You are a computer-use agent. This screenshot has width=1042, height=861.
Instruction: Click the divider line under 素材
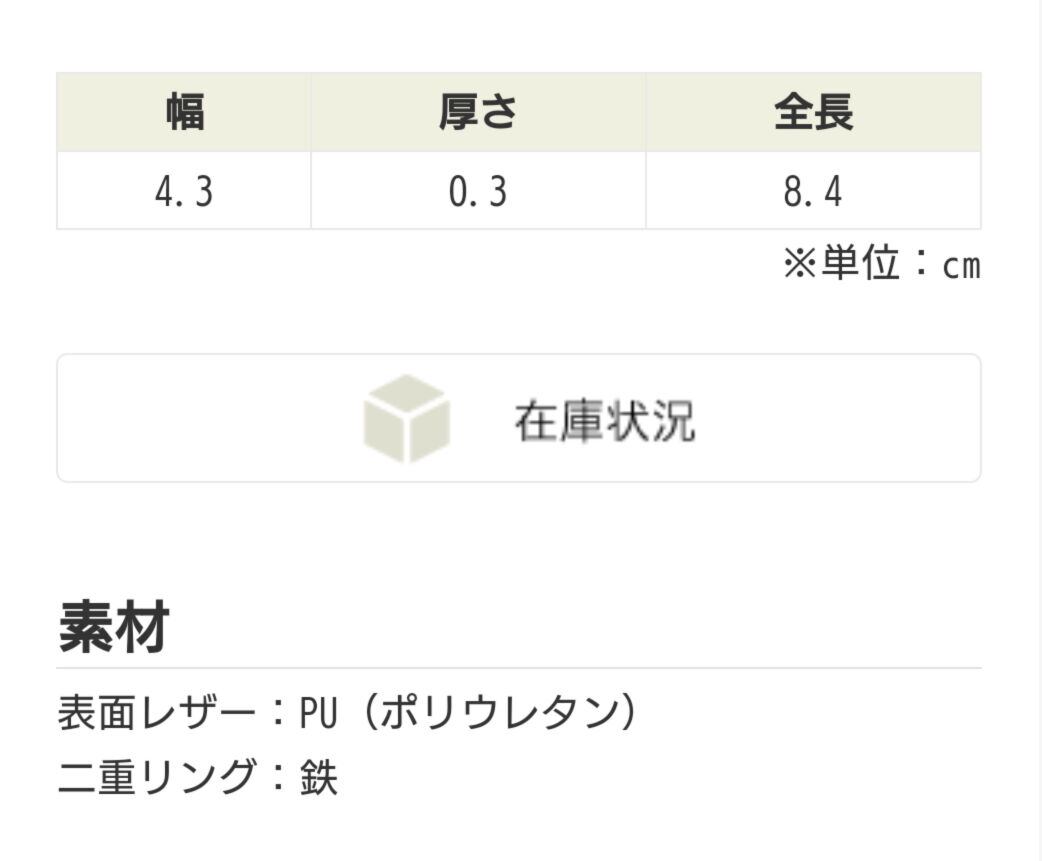pos(518,668)
